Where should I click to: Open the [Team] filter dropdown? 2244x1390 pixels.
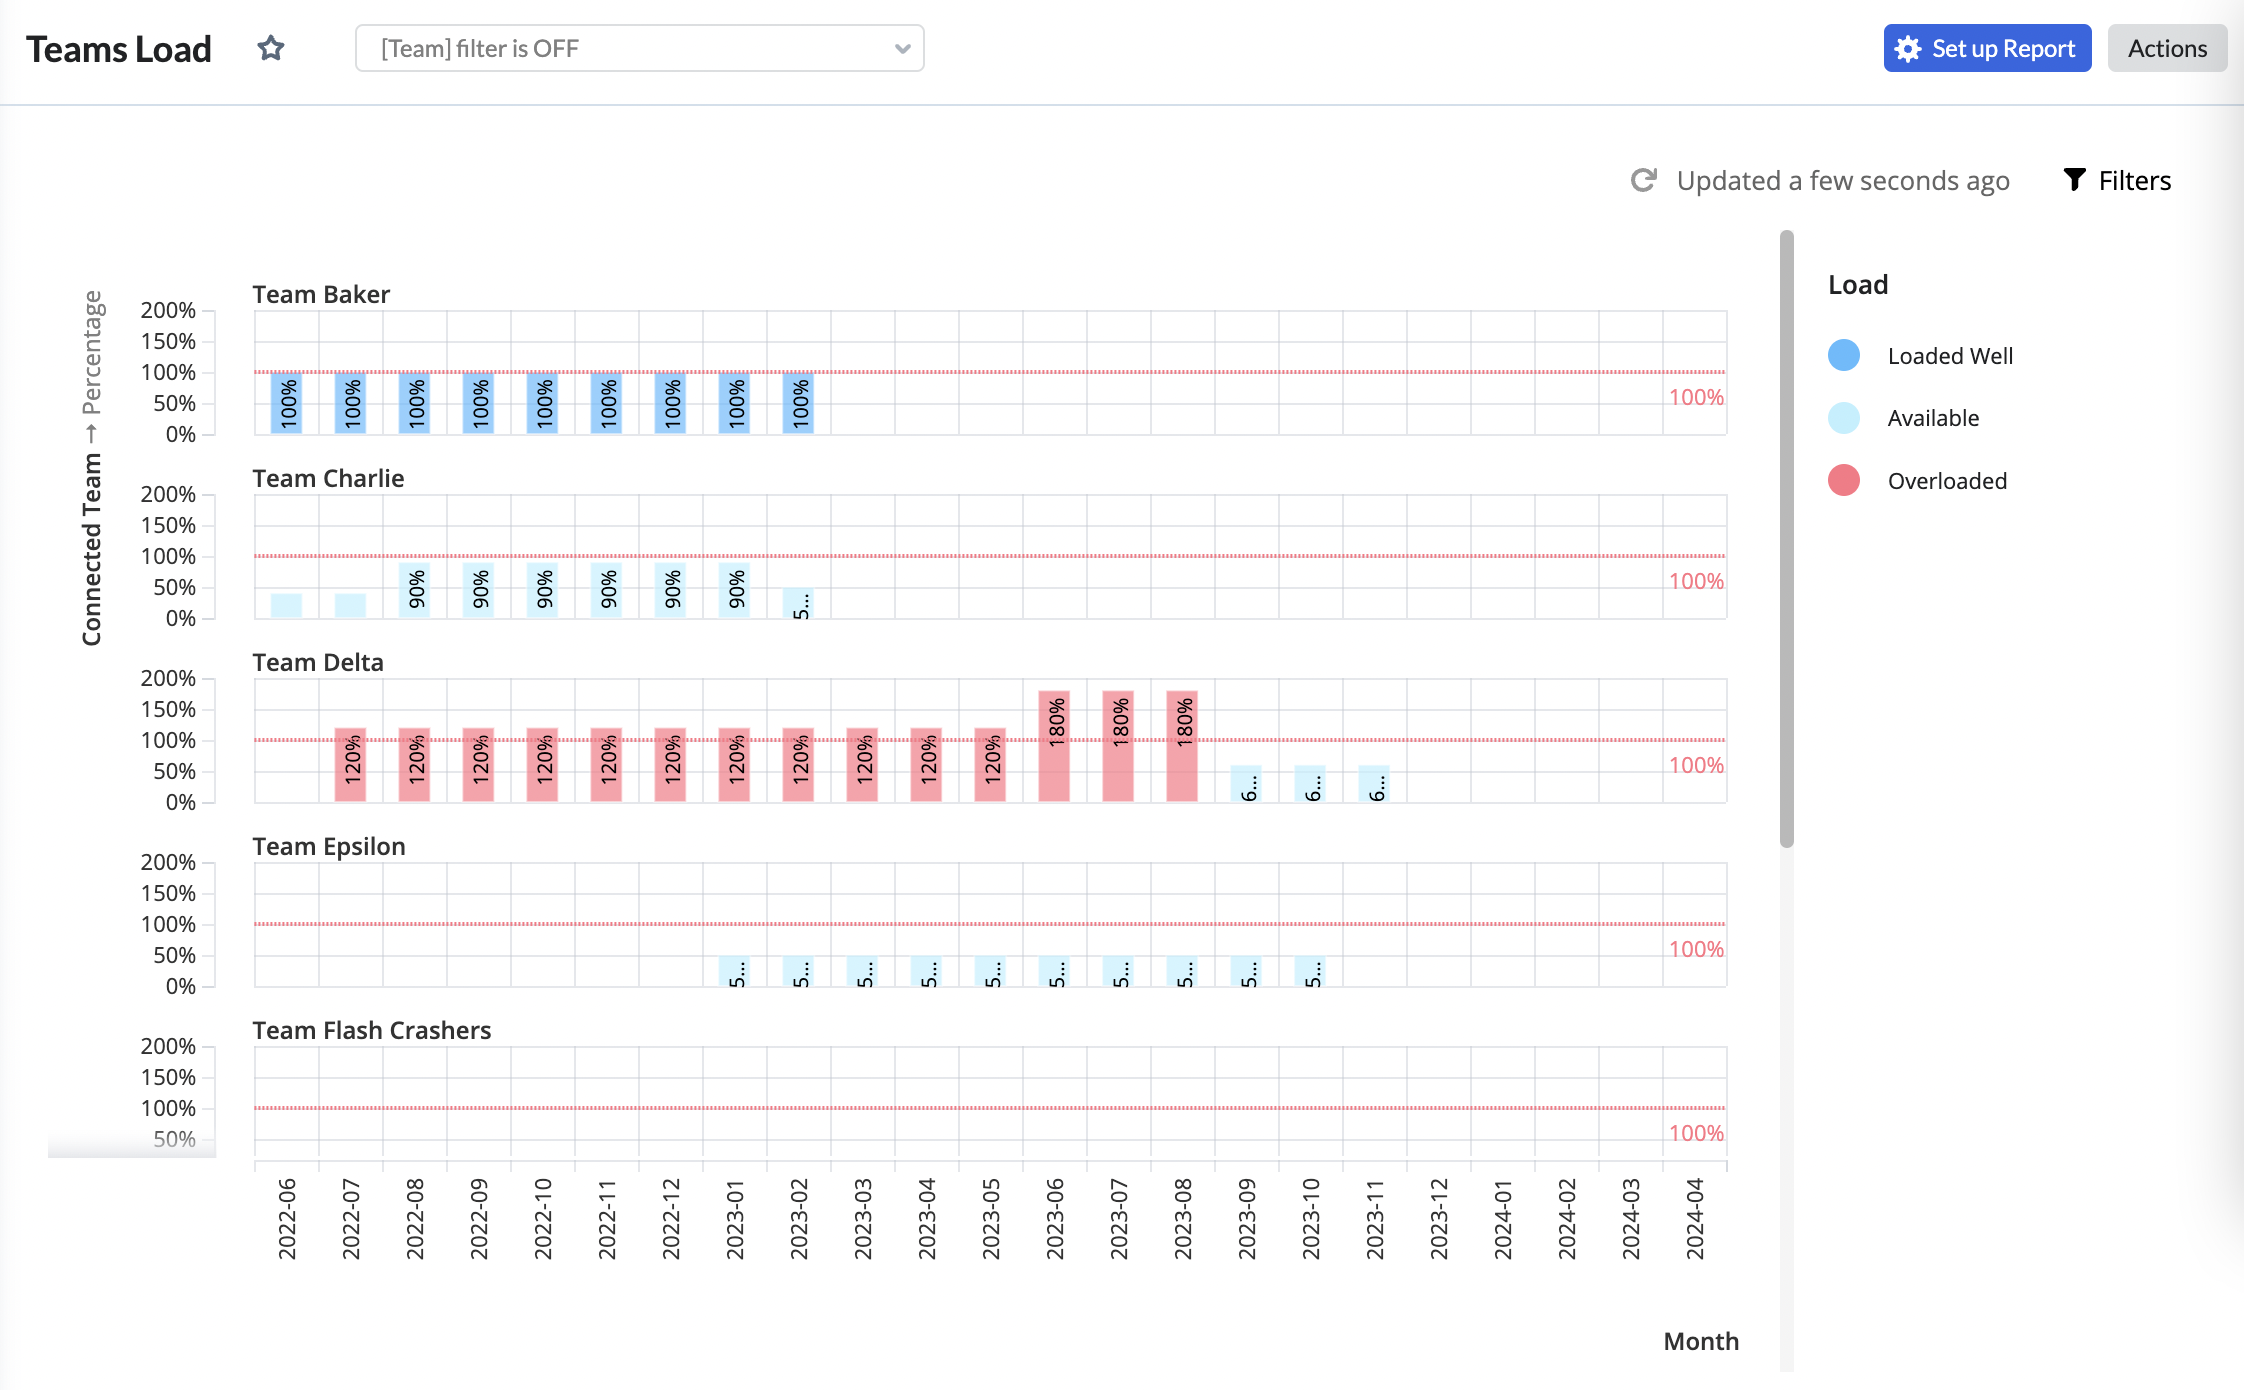[x=640, y=47]
